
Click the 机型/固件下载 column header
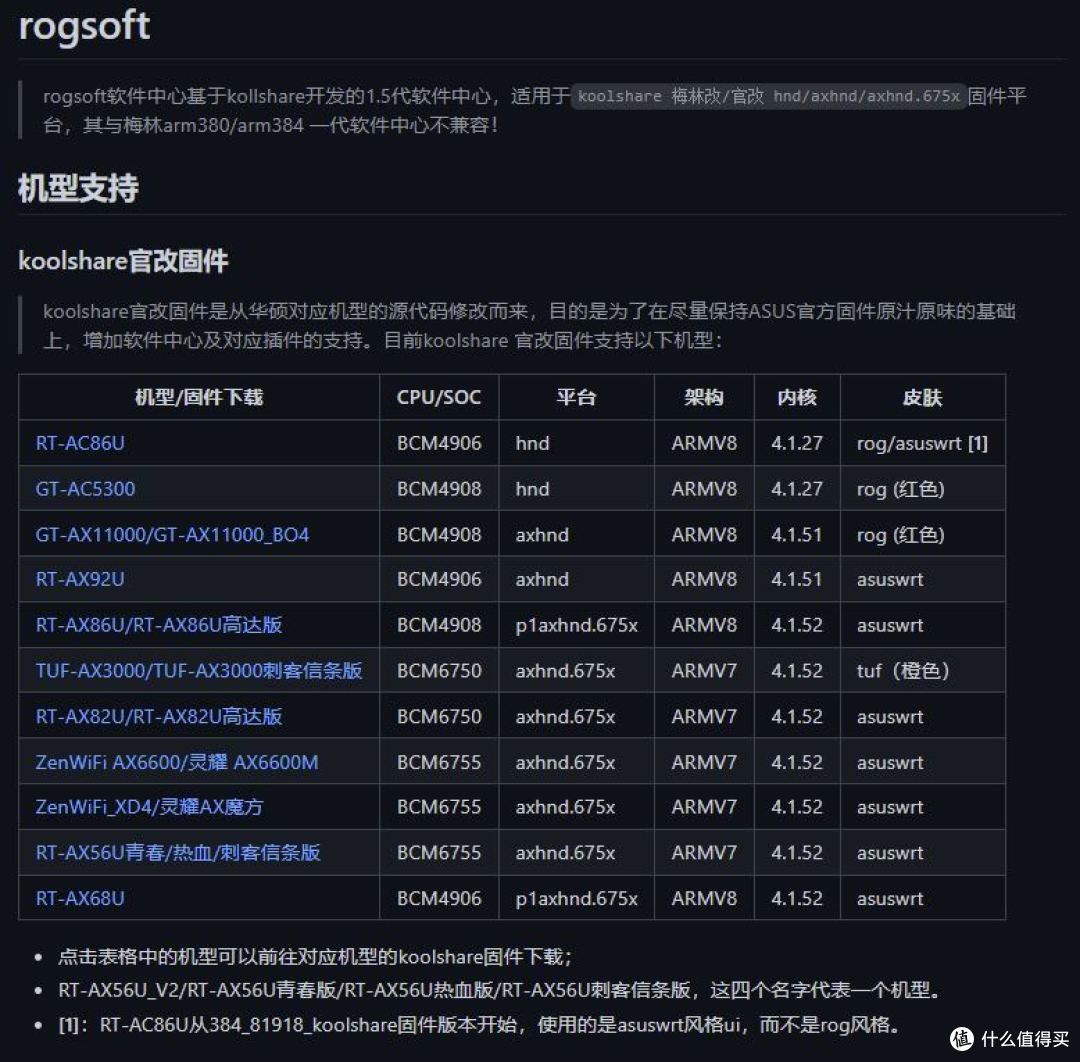coord(199,397)
